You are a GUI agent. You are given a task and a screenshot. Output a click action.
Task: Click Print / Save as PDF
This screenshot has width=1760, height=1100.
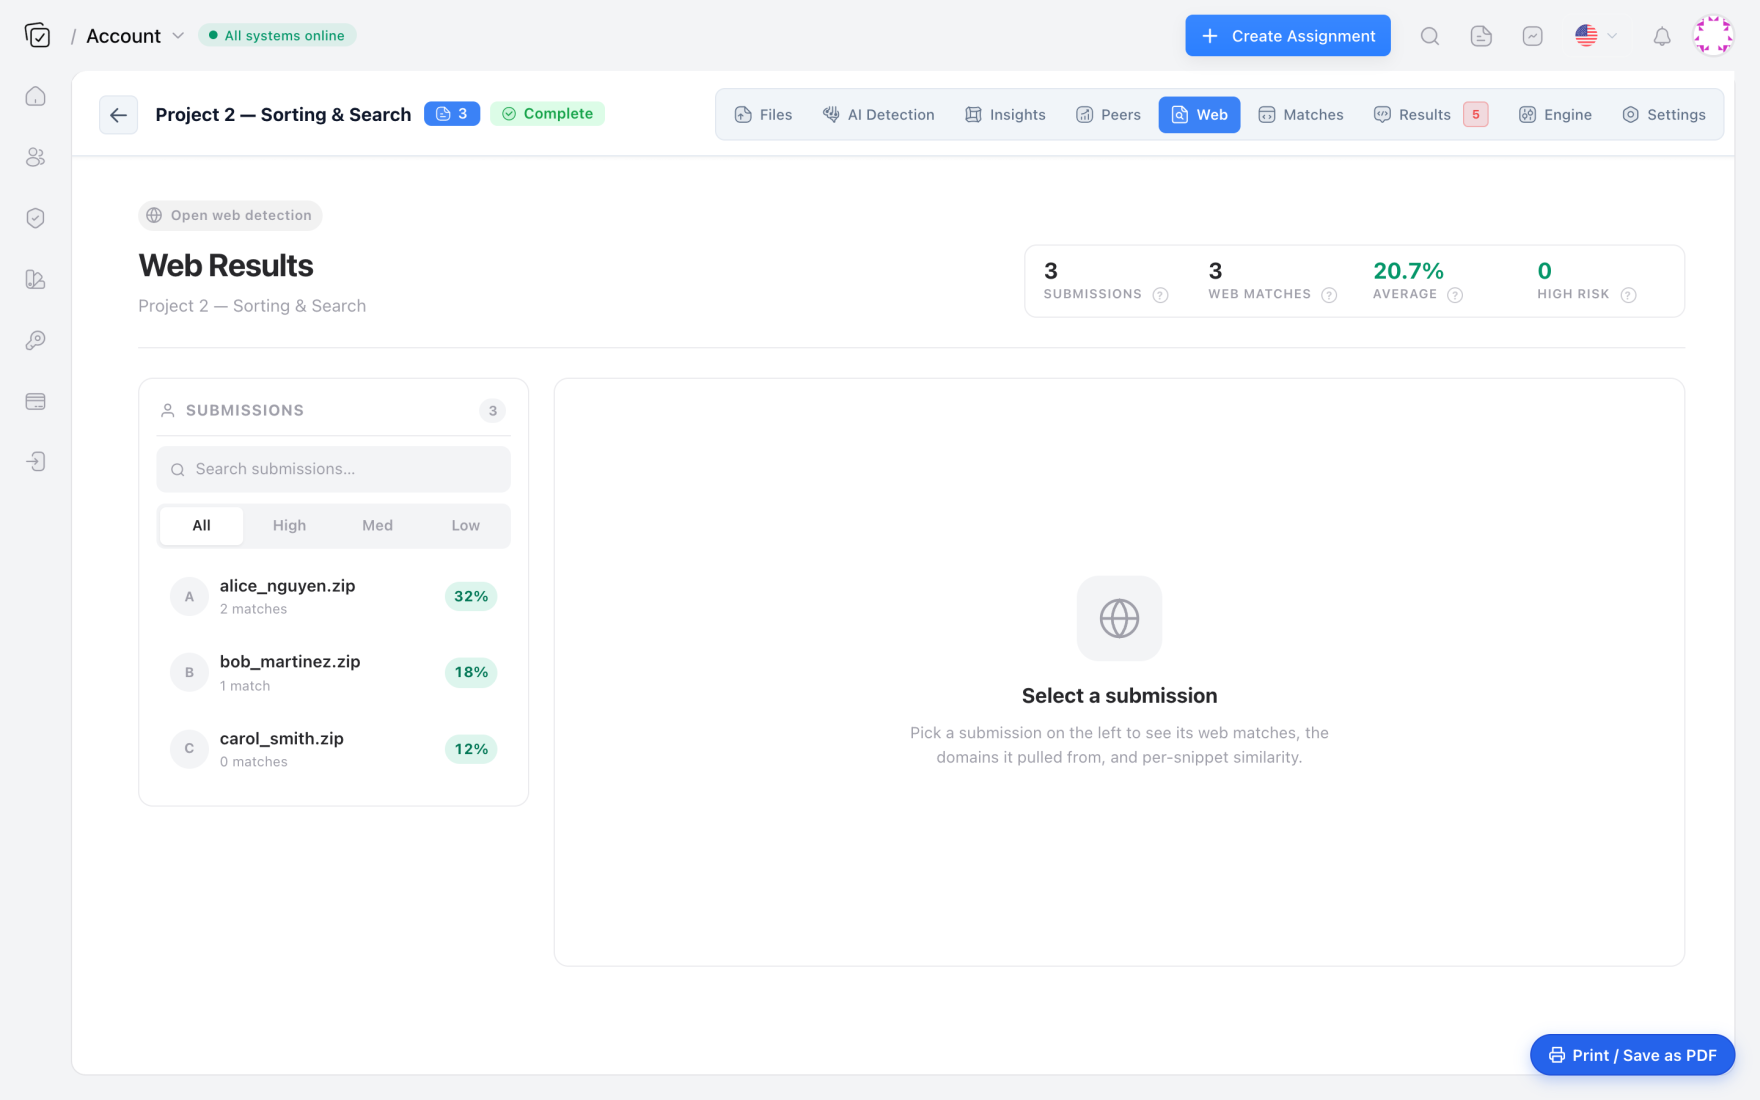tap(1632, 1055)
